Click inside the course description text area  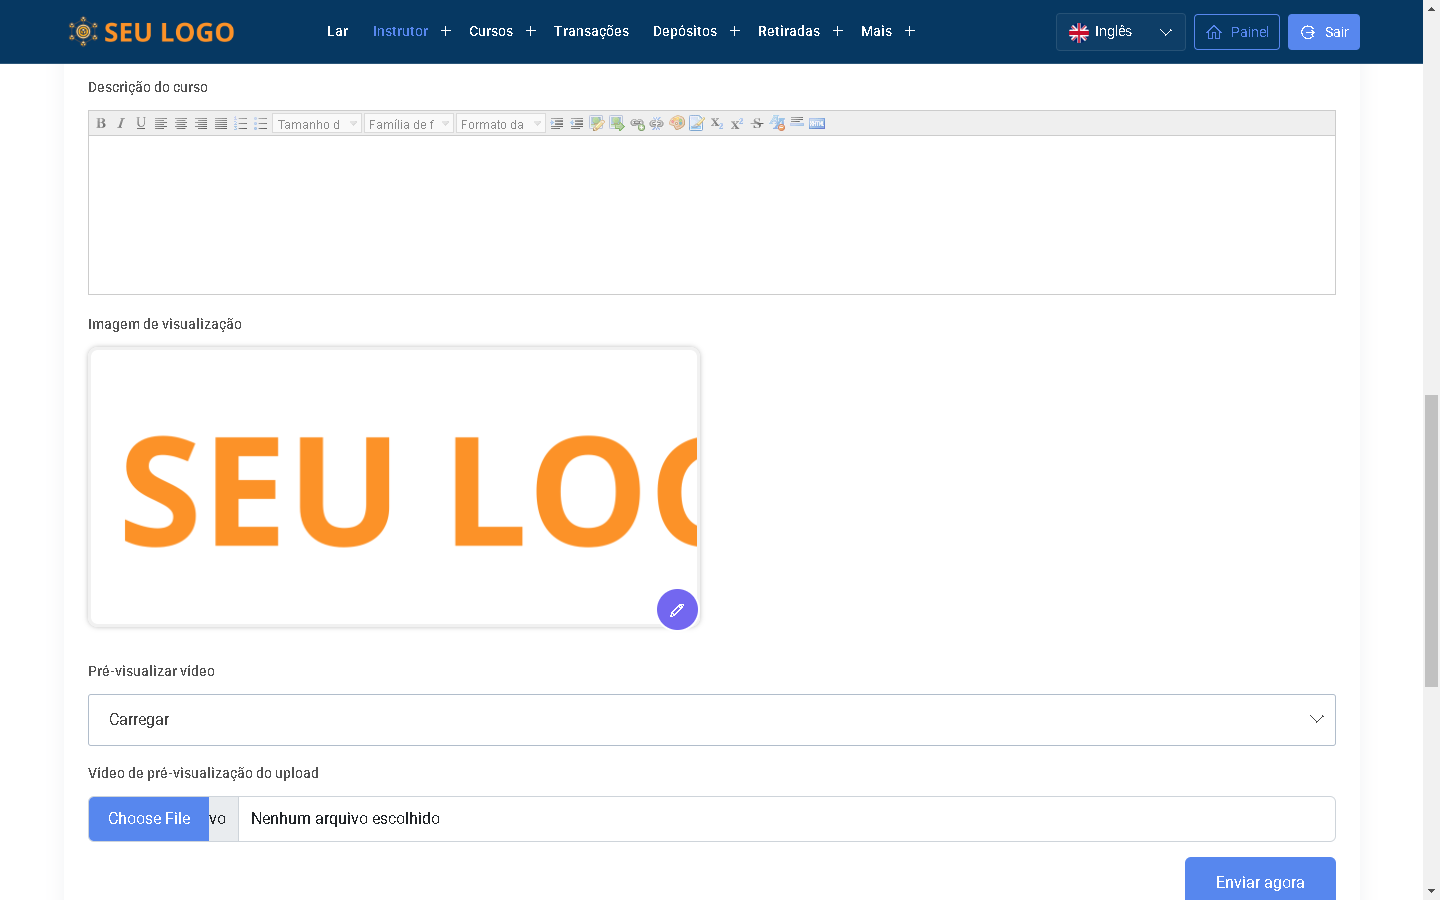tap(711, 214)
